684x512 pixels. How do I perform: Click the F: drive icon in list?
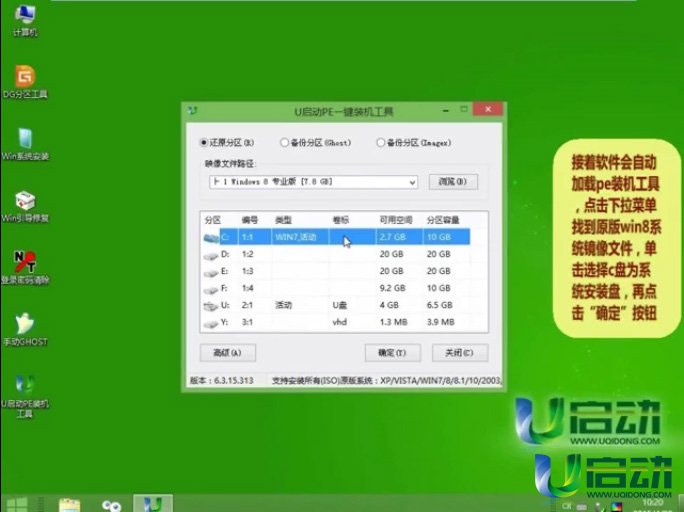tap(211, 289)
